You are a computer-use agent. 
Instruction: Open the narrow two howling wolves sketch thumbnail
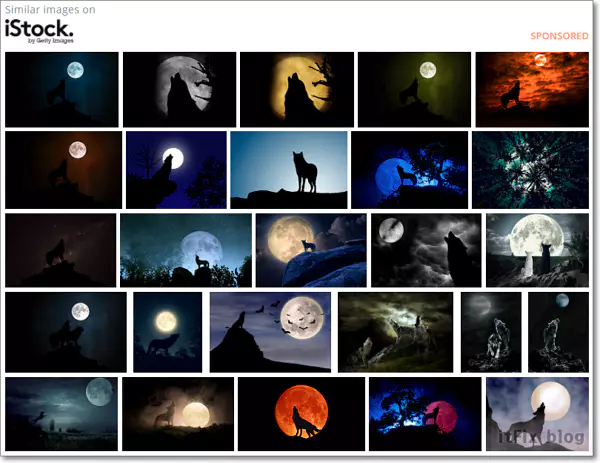click(x=491, y=332)
